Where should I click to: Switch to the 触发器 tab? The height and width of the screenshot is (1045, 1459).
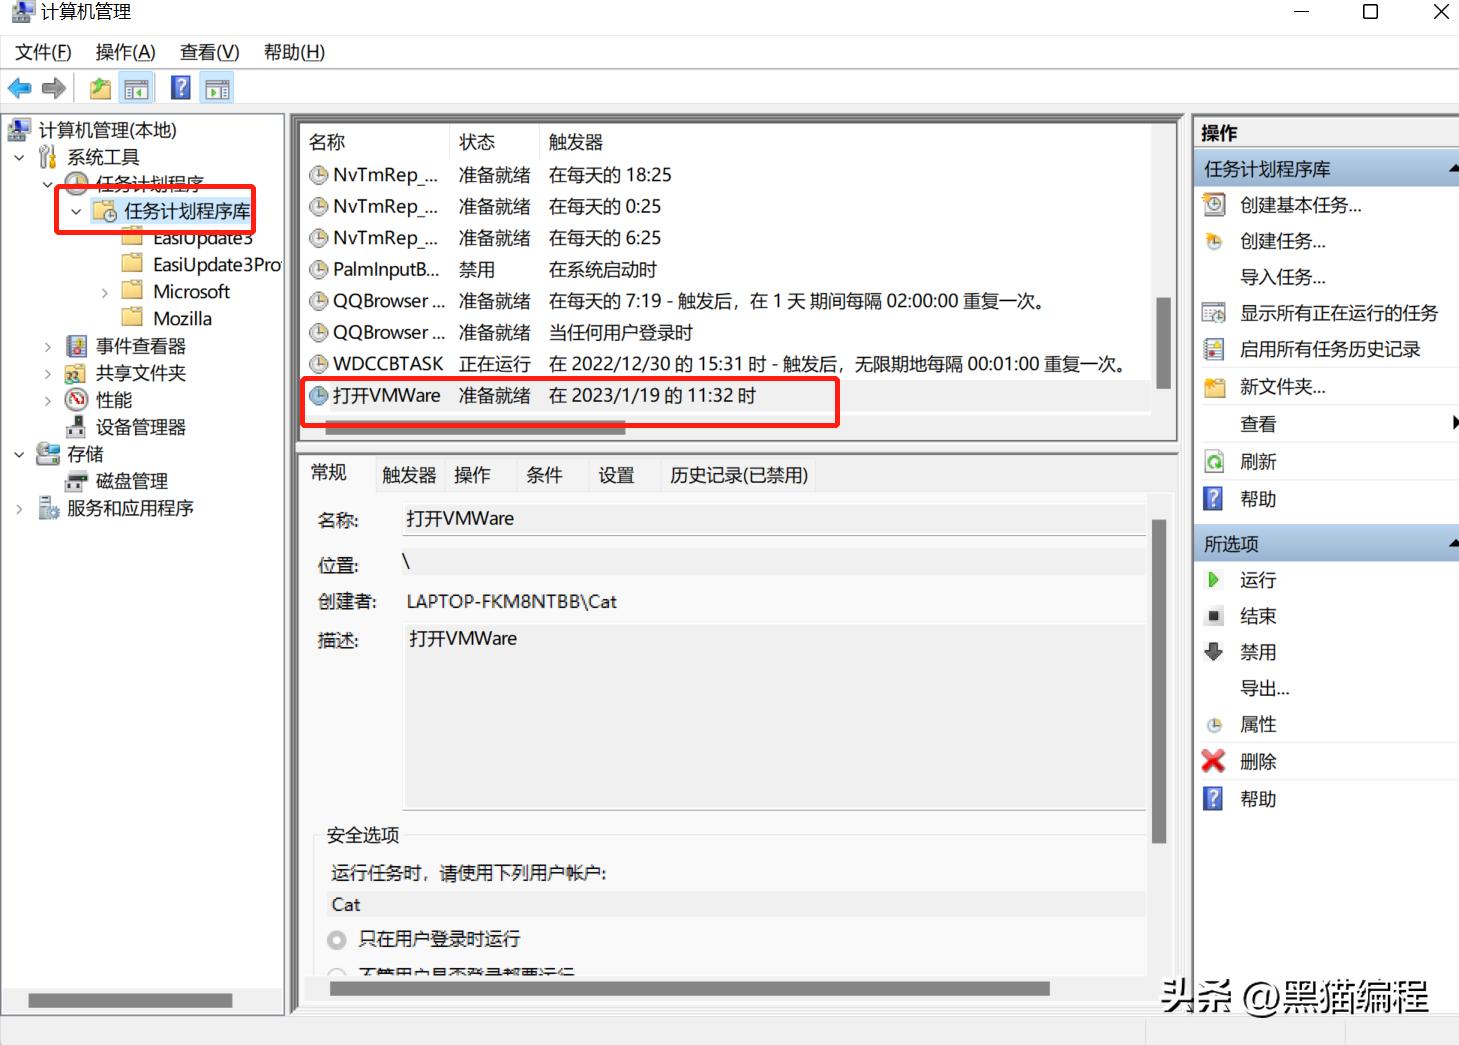407,474
